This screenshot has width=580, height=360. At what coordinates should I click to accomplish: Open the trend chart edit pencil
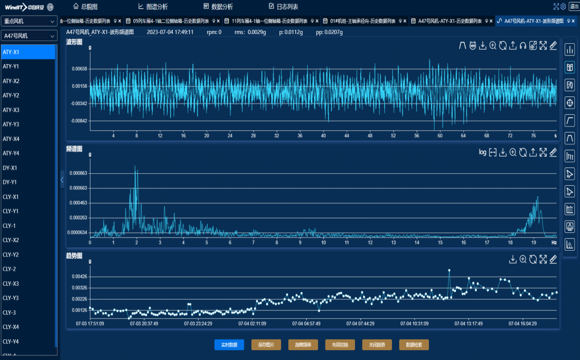click(x=553, y=259)
